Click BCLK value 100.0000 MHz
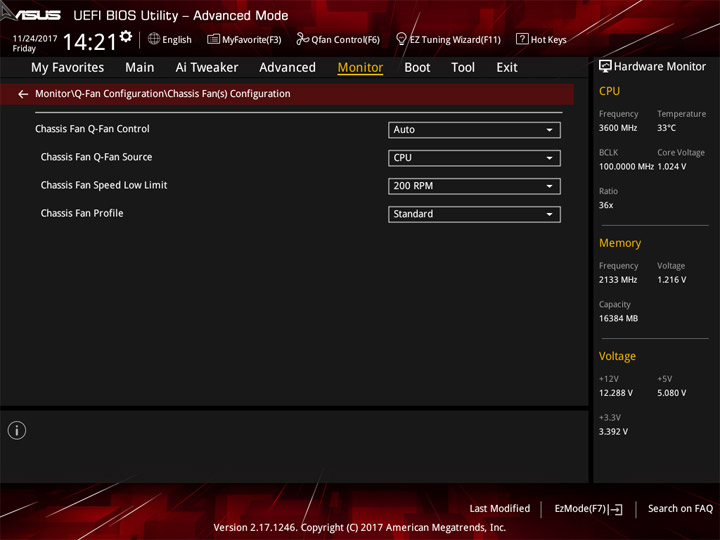The width and height of the screenshot is (720, 540). pos(626,167)
